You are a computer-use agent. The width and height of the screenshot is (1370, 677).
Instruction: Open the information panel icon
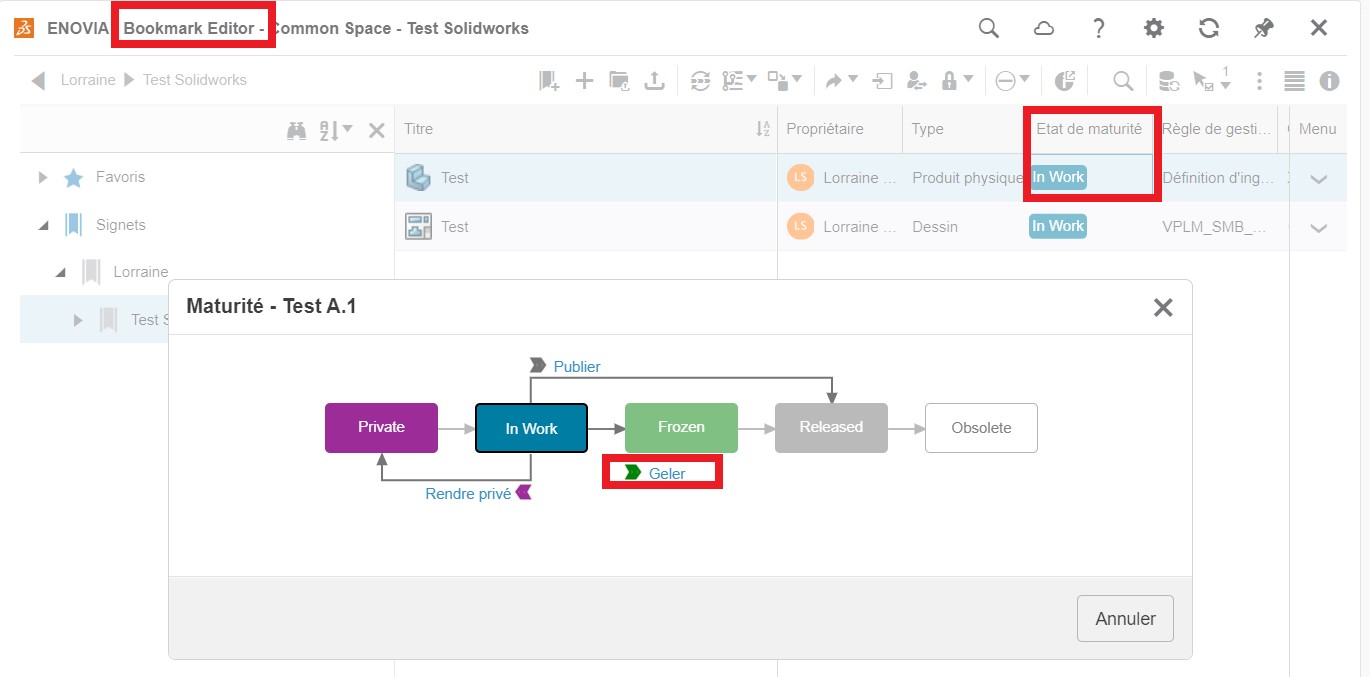pos(1329,81)
